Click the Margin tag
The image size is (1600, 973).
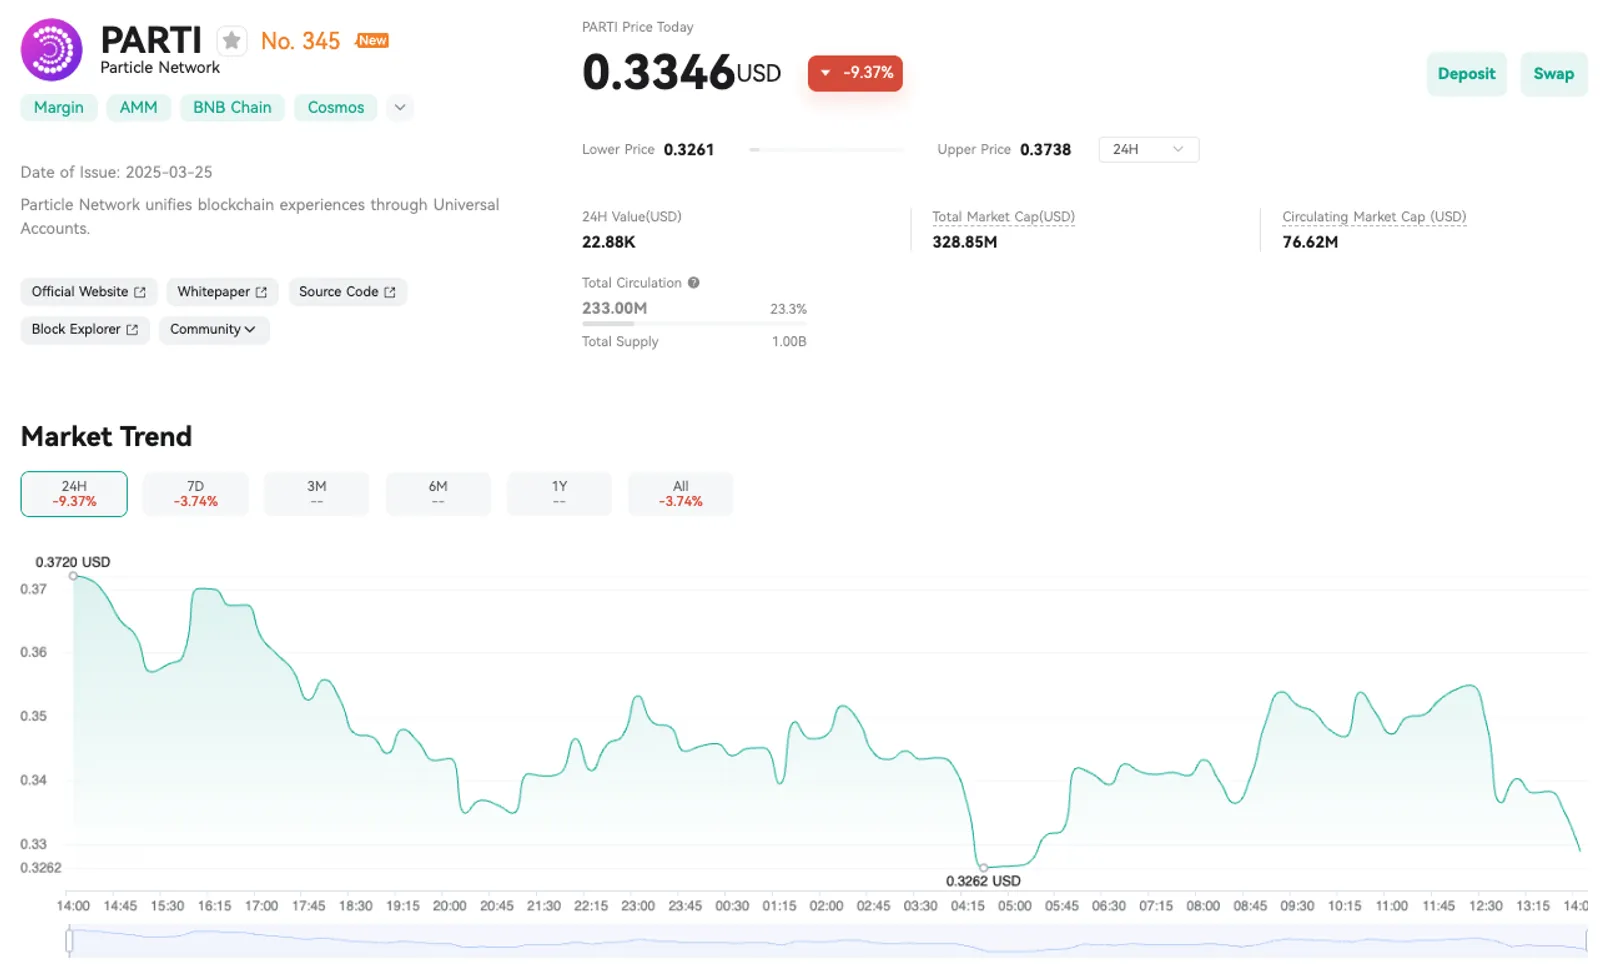click(59, 107)
